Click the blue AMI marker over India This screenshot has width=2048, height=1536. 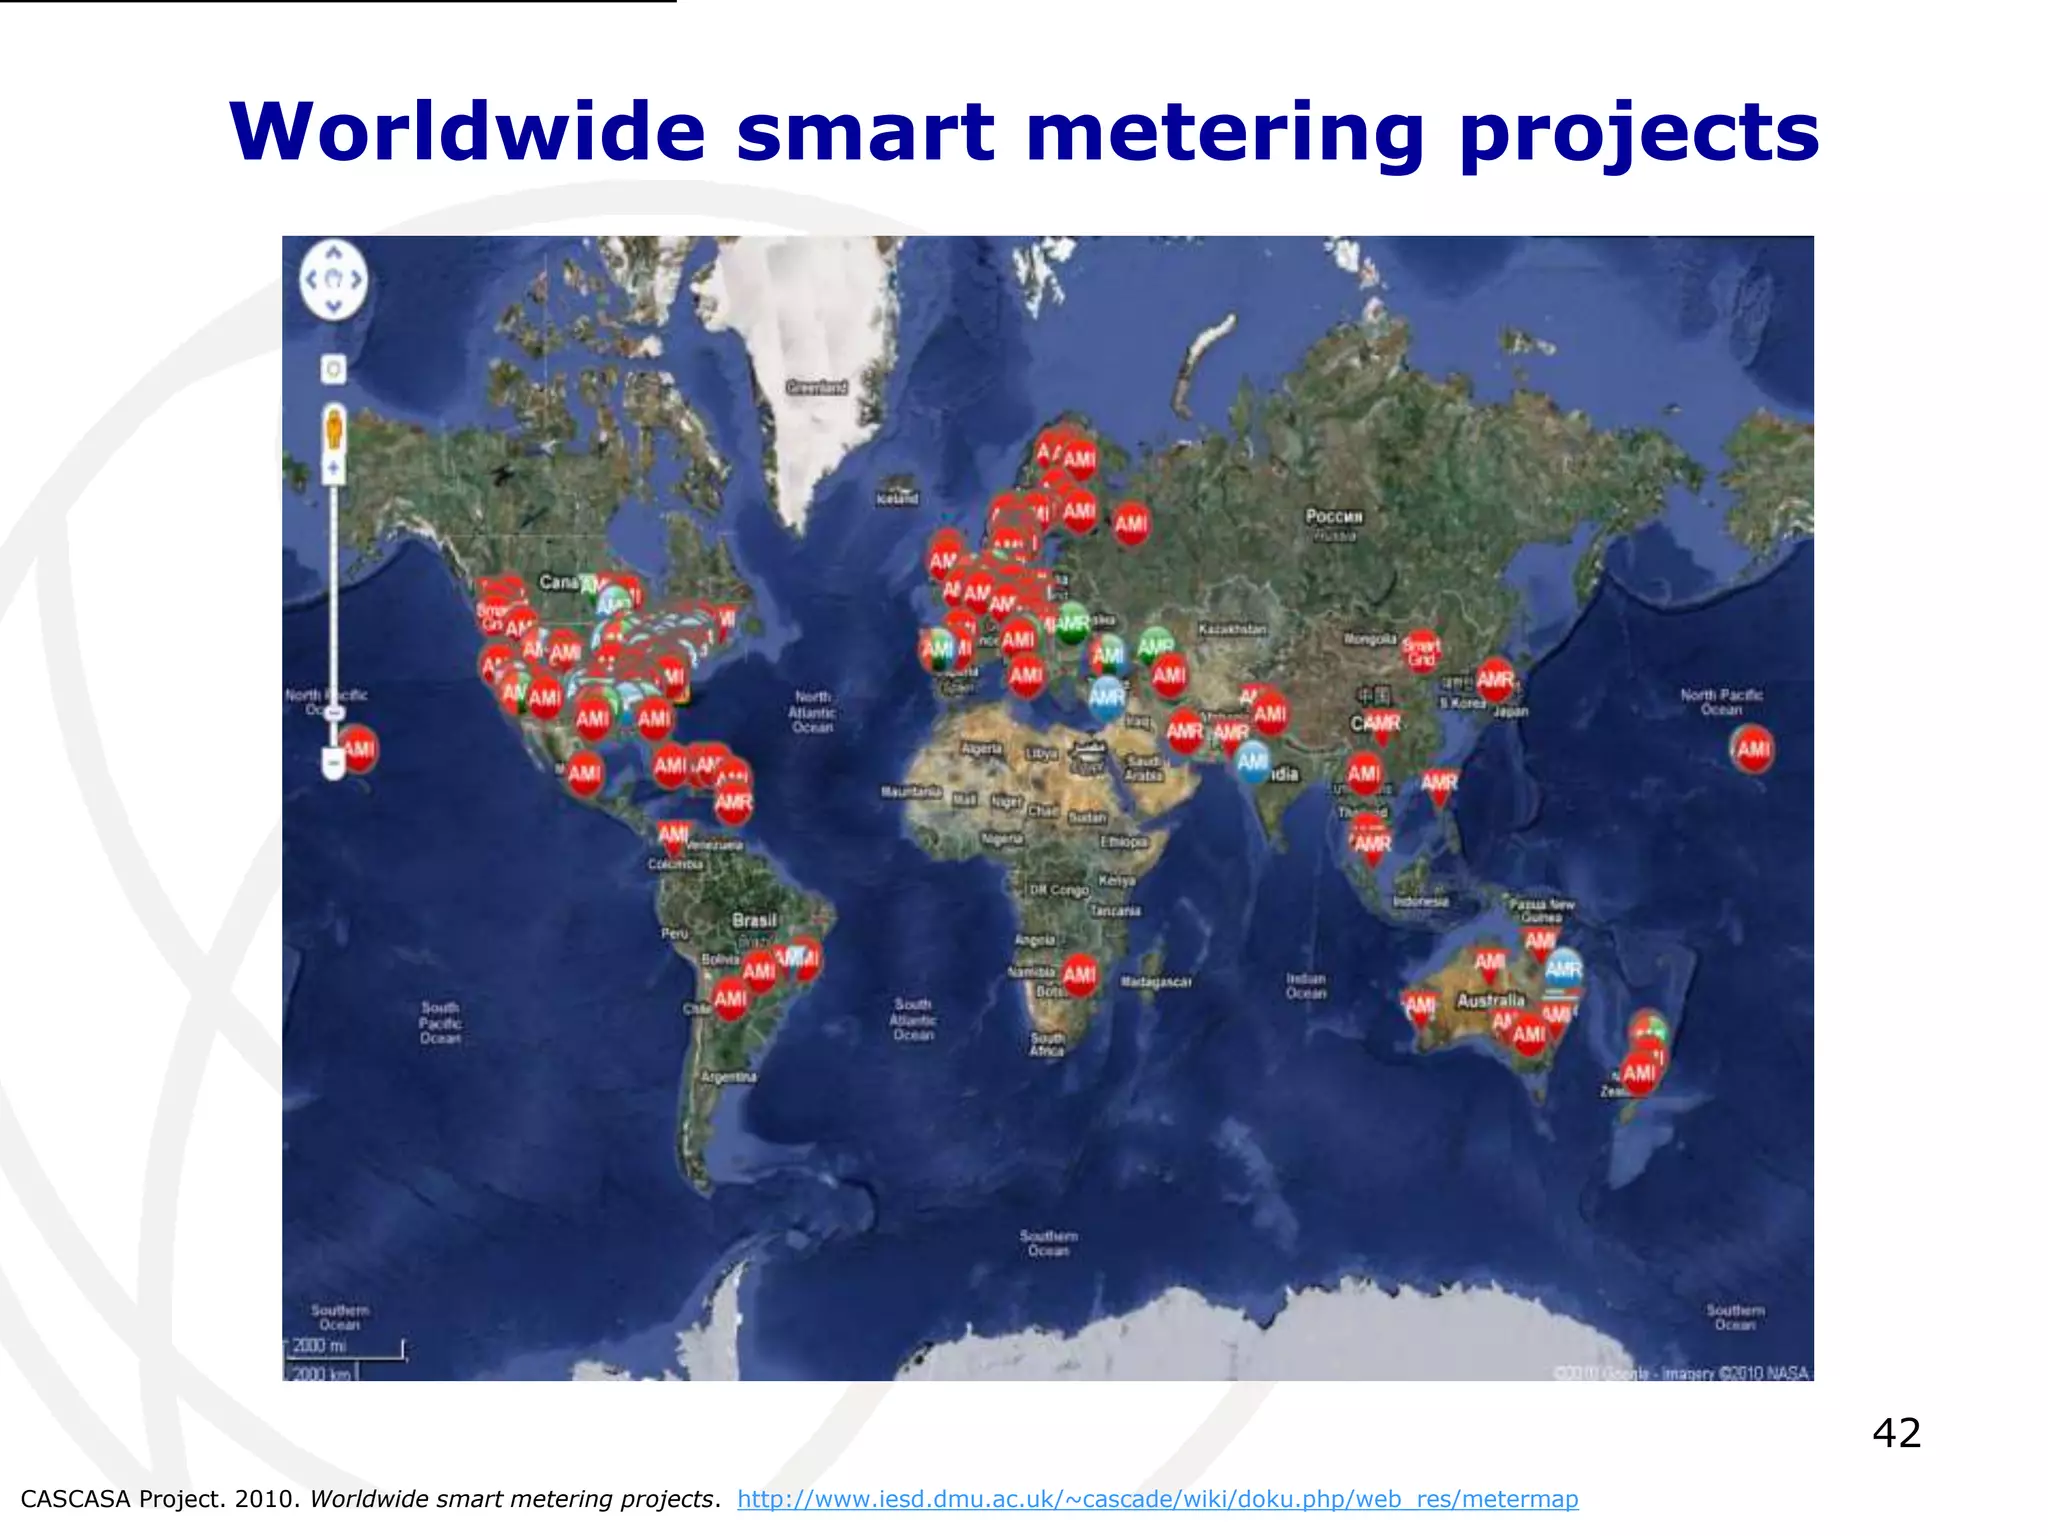click(1252, 763)
